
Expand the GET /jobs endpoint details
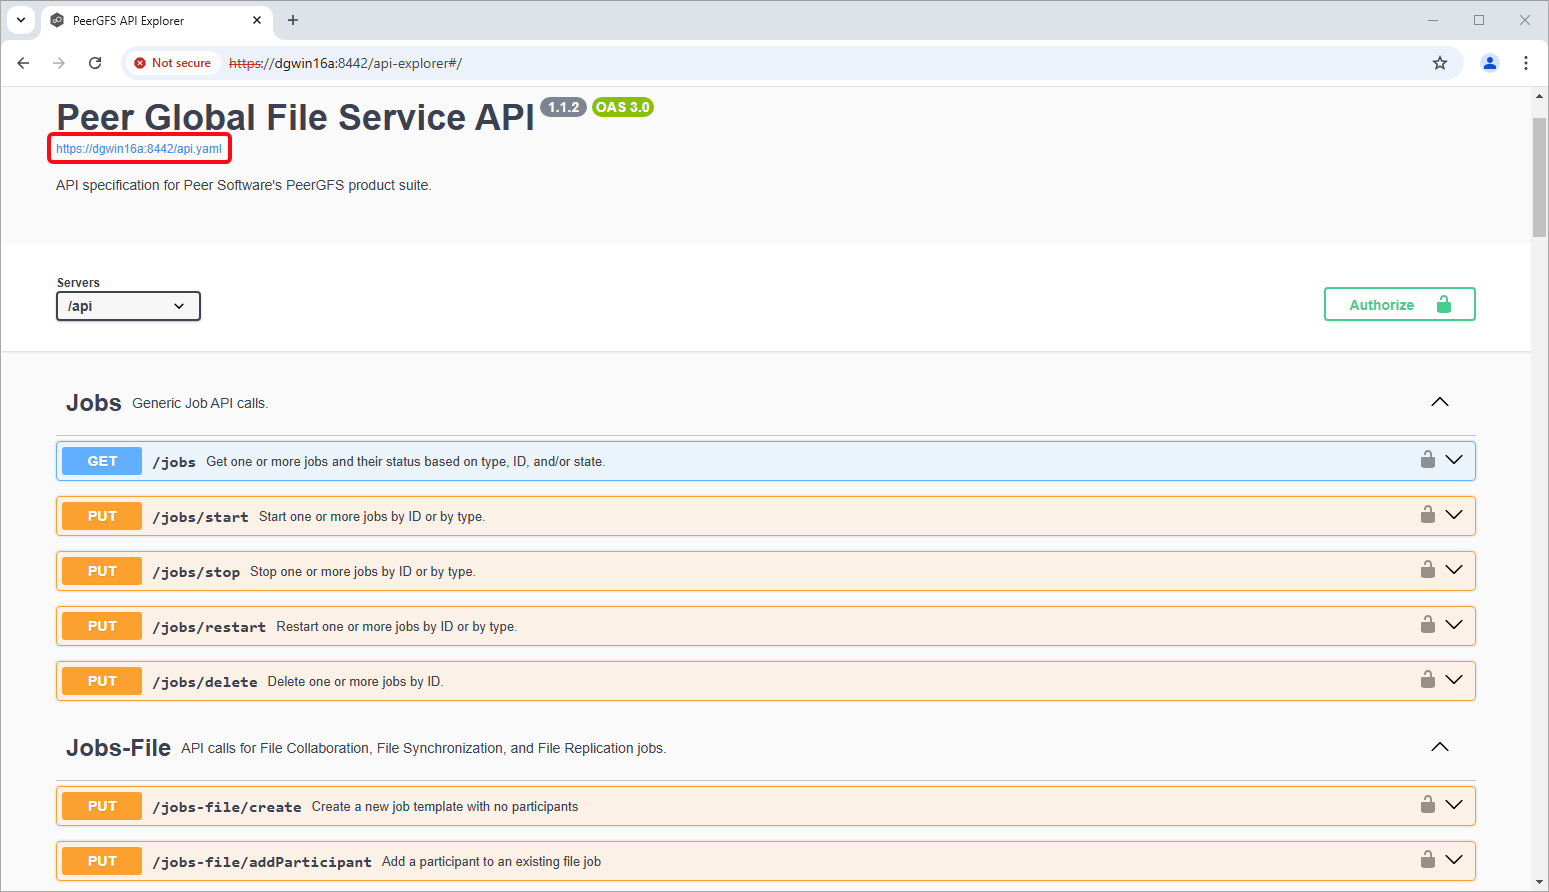[x=1453, y=460]
